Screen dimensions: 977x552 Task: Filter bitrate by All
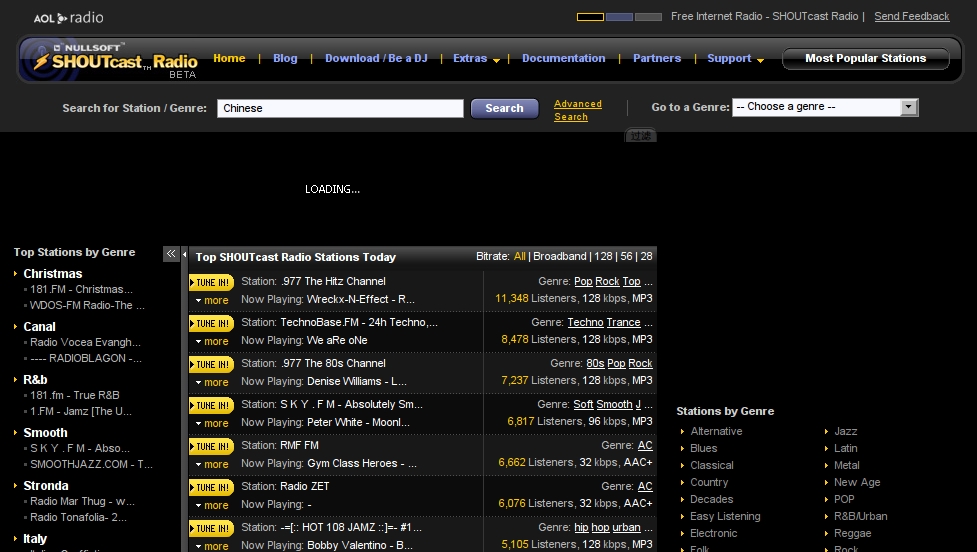(x=520, y=256)
